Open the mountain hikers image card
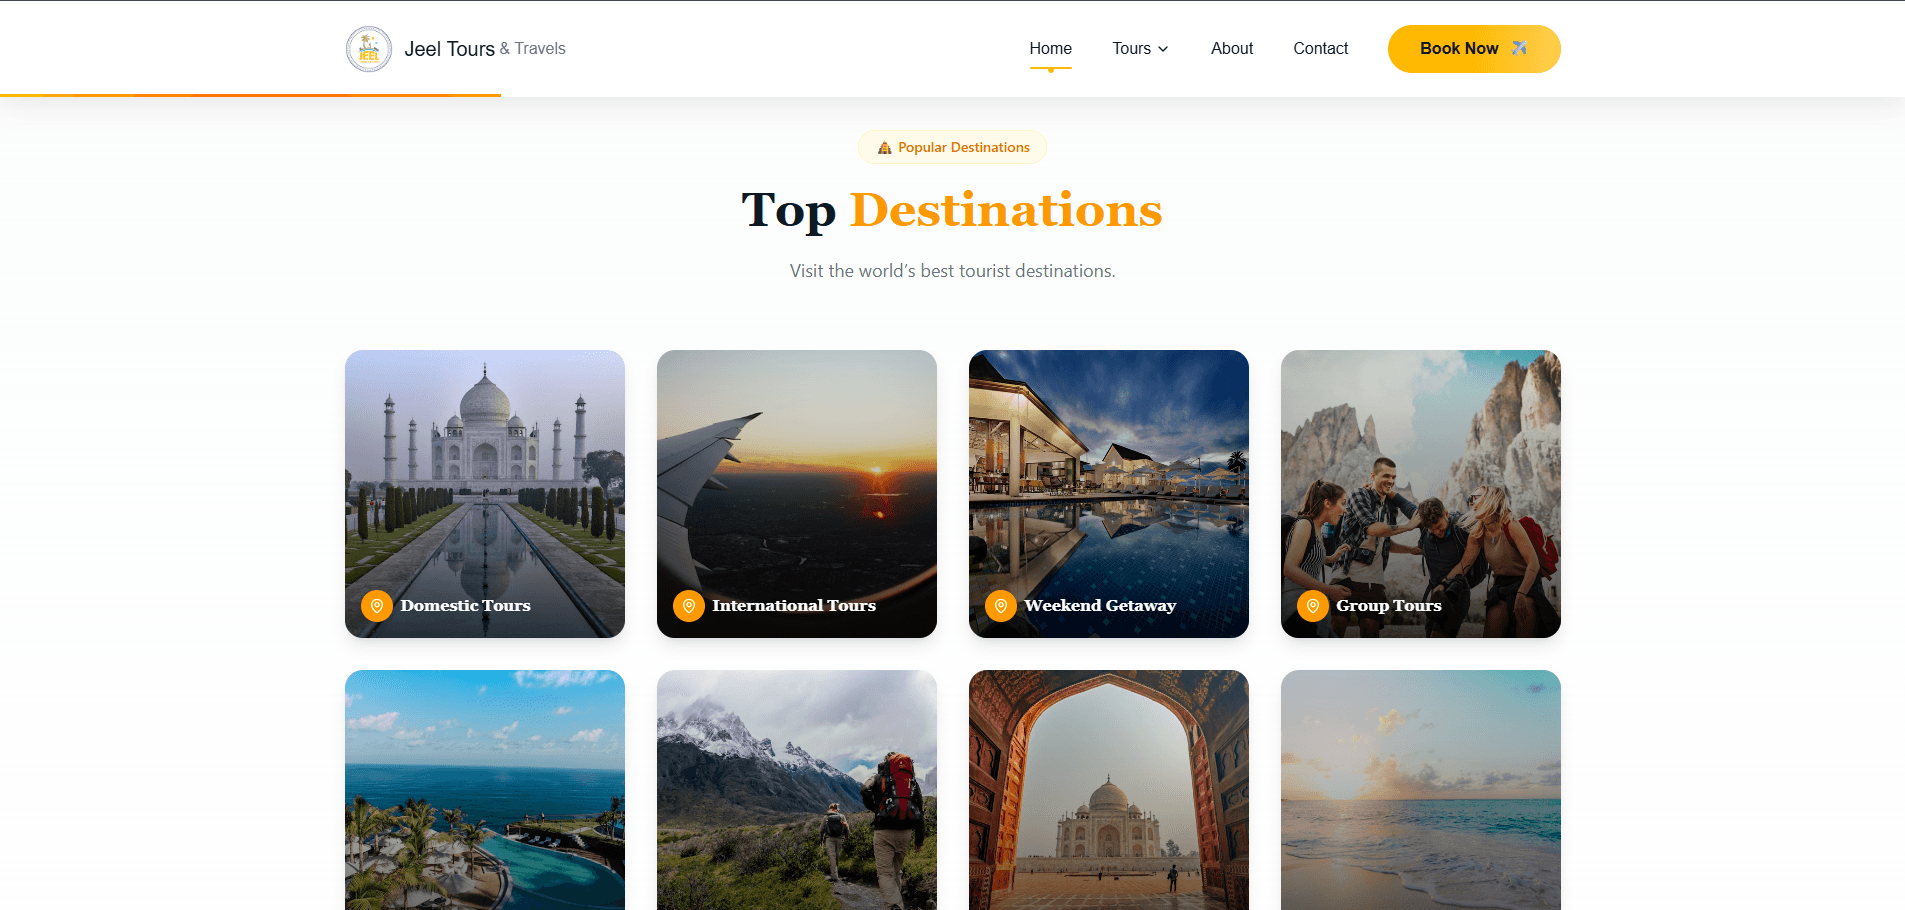This screenshot has height=910, width=1905. 797,790
